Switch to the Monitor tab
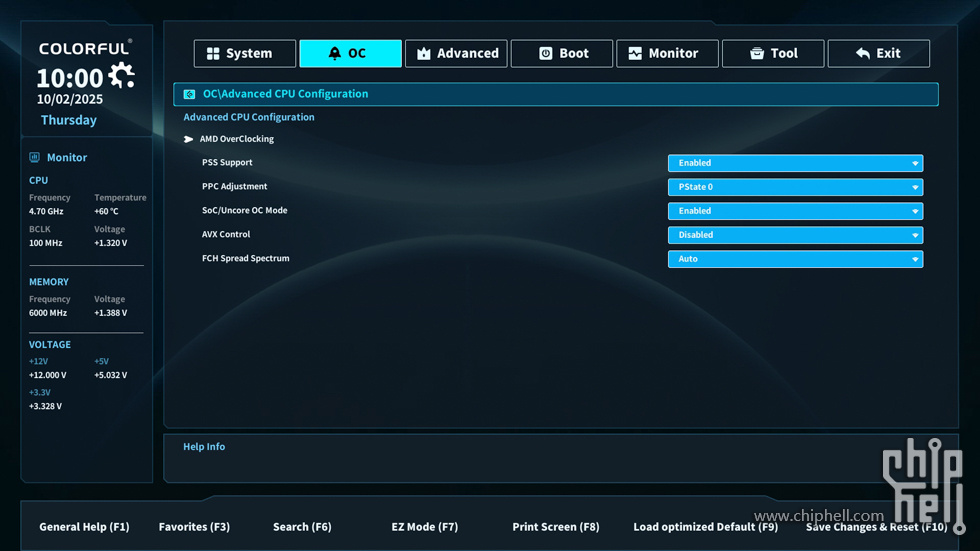Viewport: 980px width, 551px height. (667, 53)
